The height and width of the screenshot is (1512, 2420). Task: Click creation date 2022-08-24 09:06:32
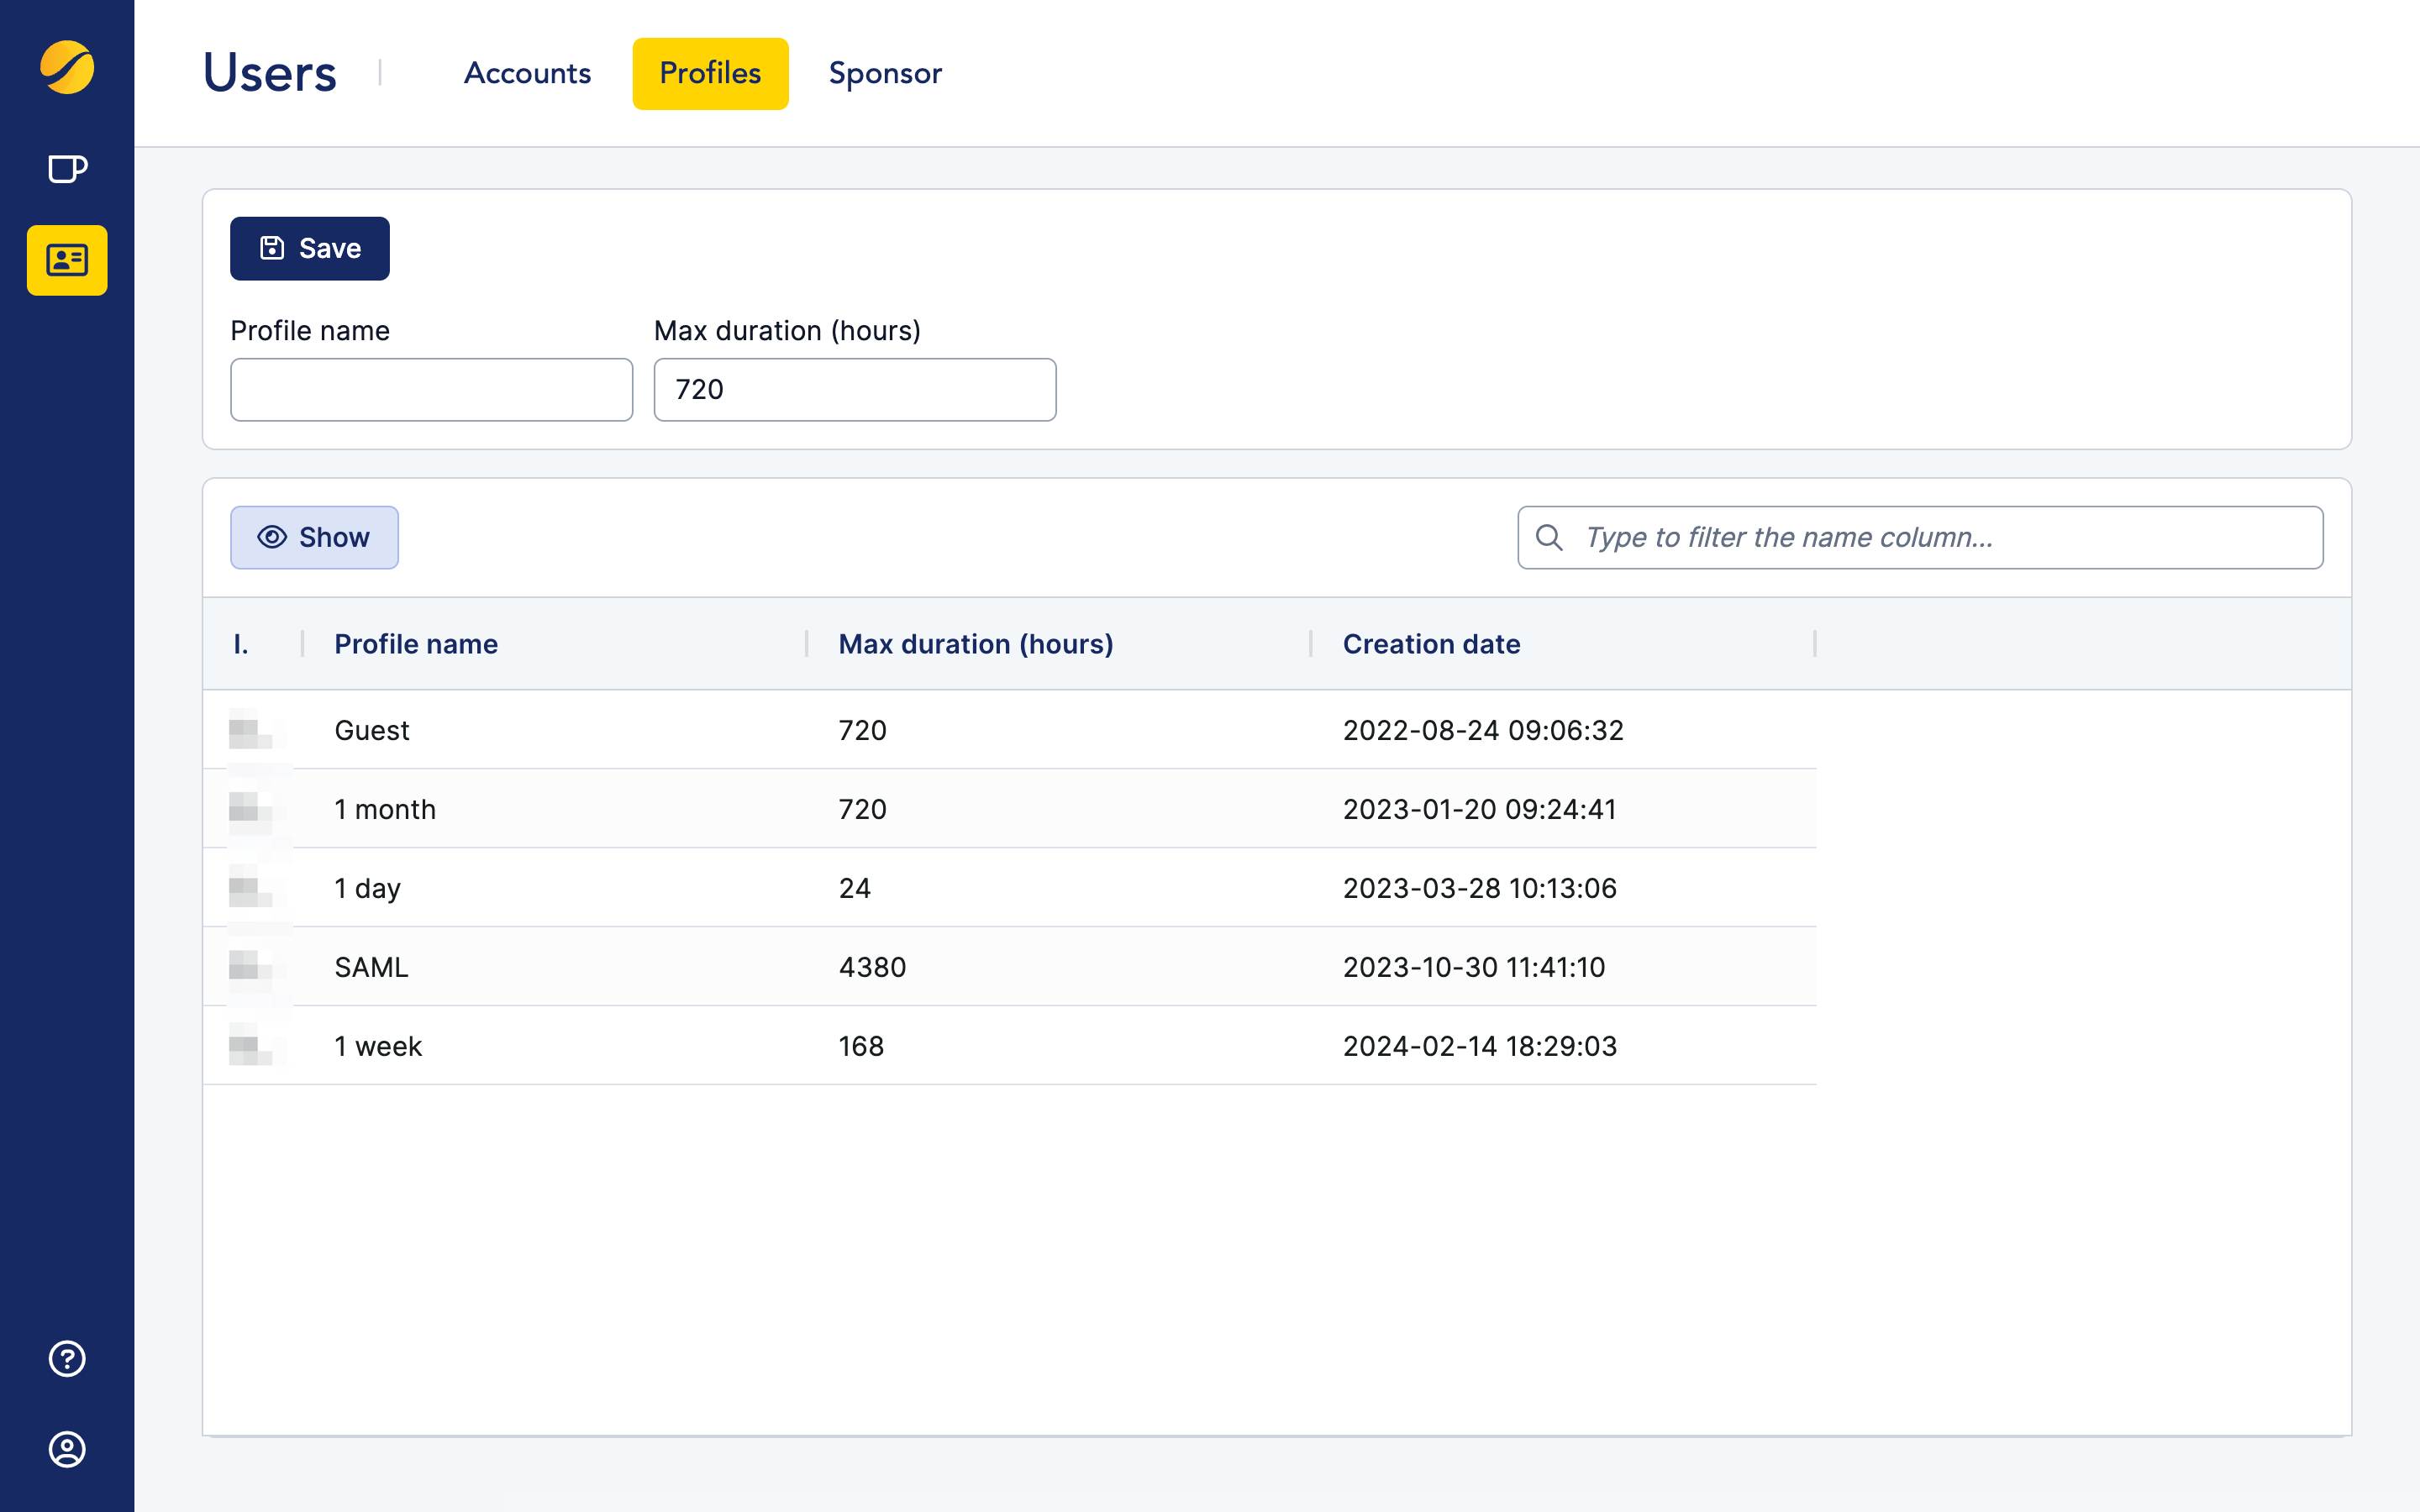pos(1483,730)
